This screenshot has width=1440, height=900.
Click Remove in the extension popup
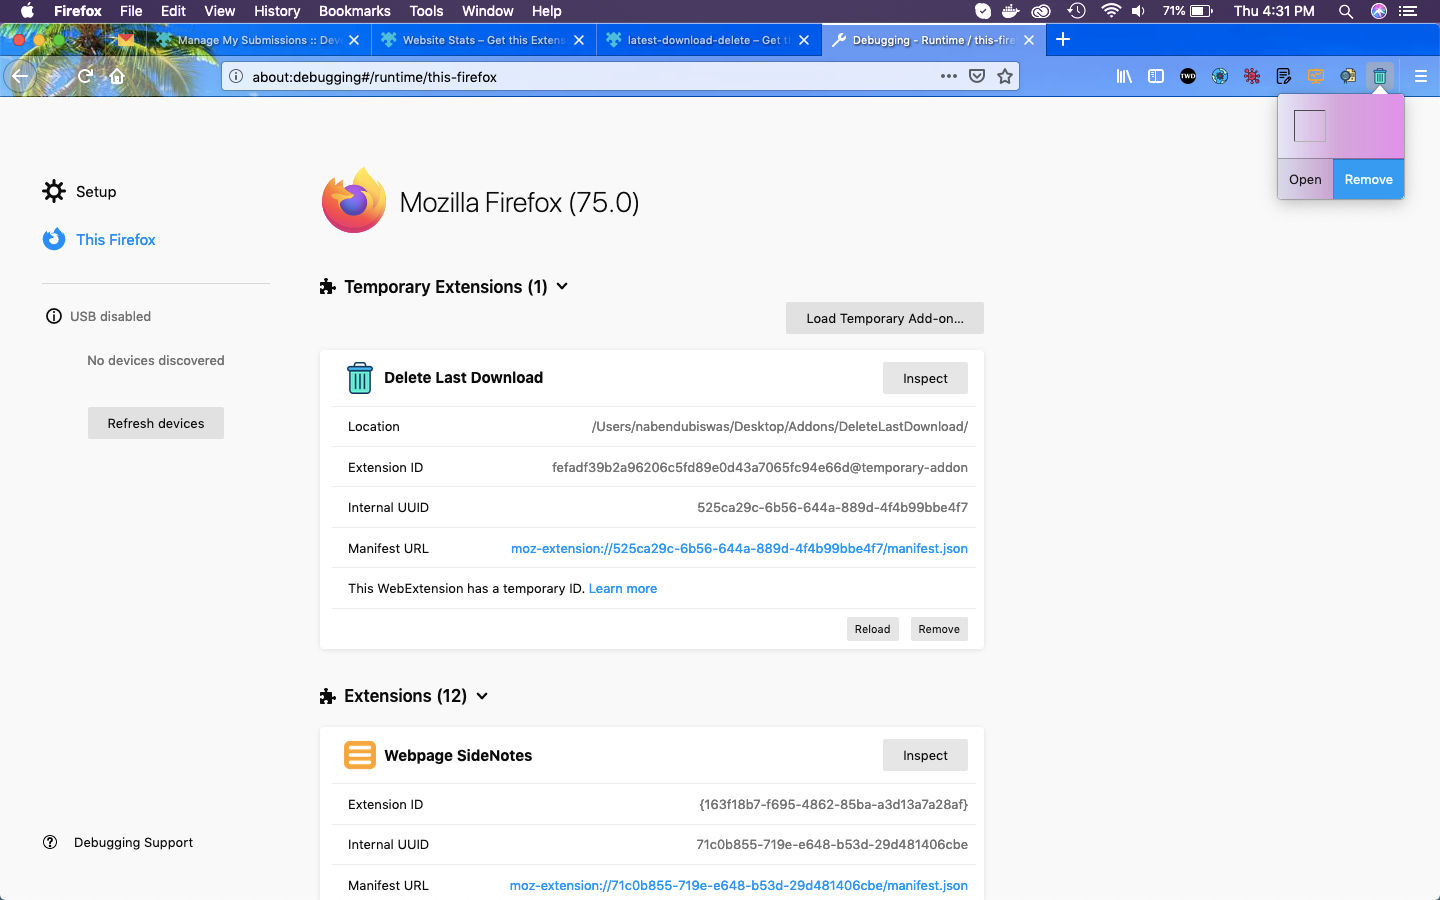tap(1369, 179)
